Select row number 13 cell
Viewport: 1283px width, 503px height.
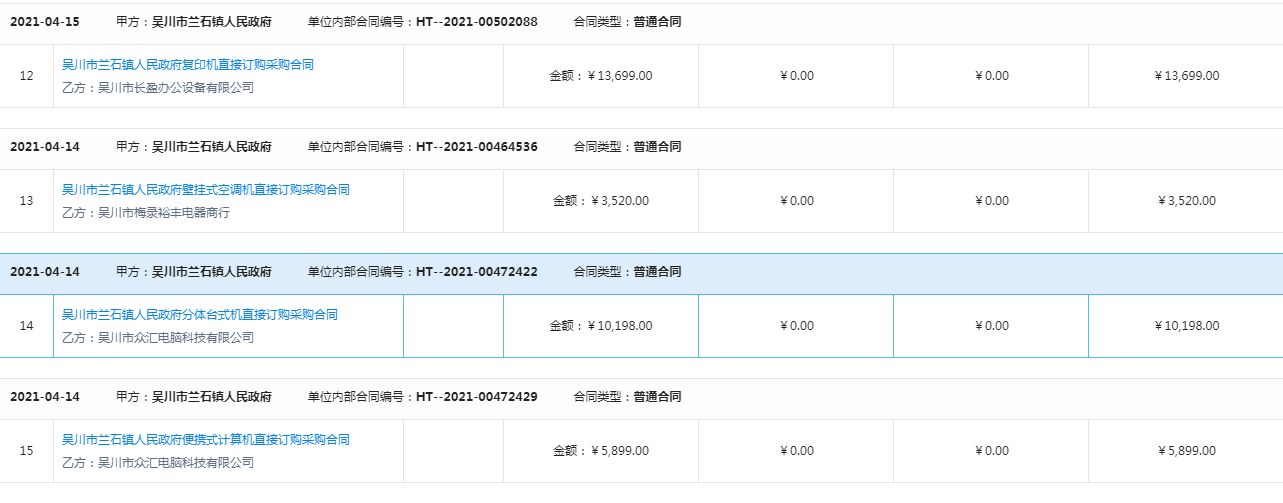click(27, 201)
